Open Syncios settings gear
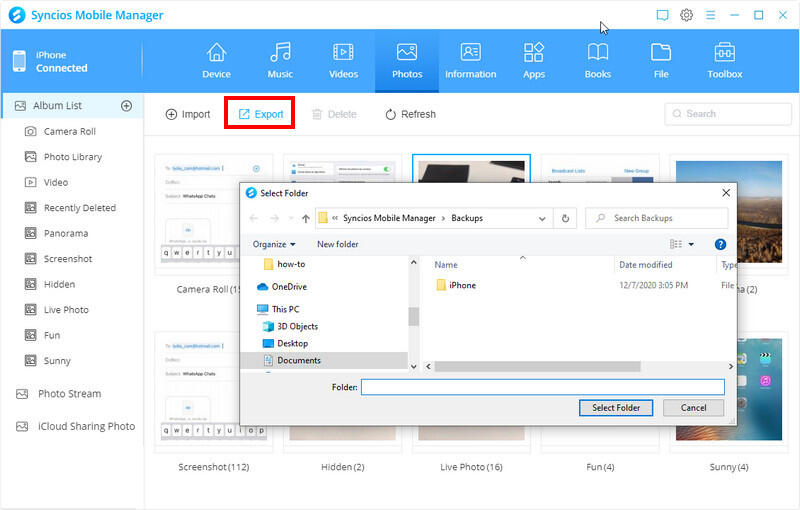The image size is (800, 510). [x=686, y=15]
